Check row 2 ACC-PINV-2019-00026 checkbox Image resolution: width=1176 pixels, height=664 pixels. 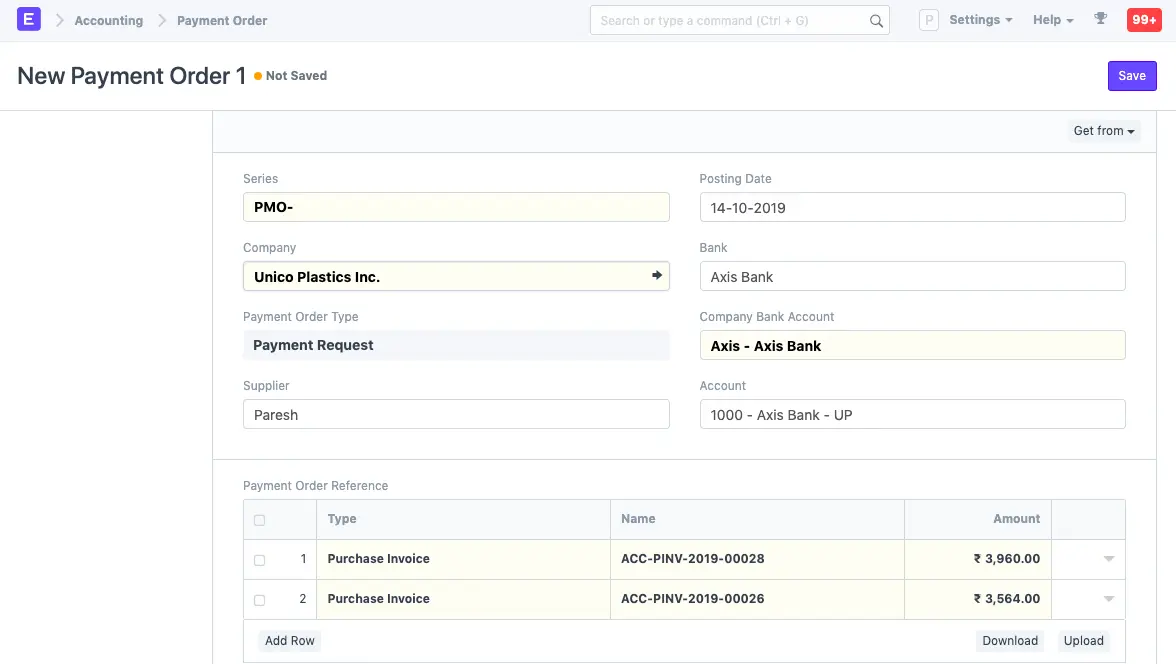[260, 599]
